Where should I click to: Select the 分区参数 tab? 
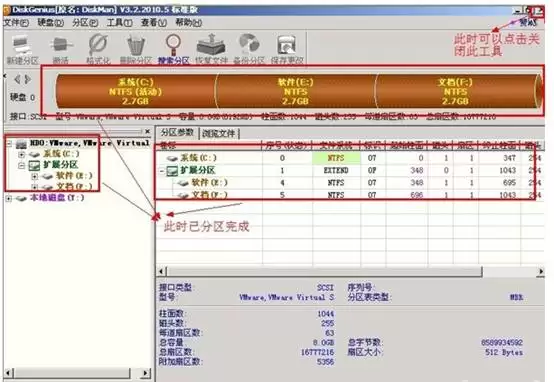tap(177, 133)
